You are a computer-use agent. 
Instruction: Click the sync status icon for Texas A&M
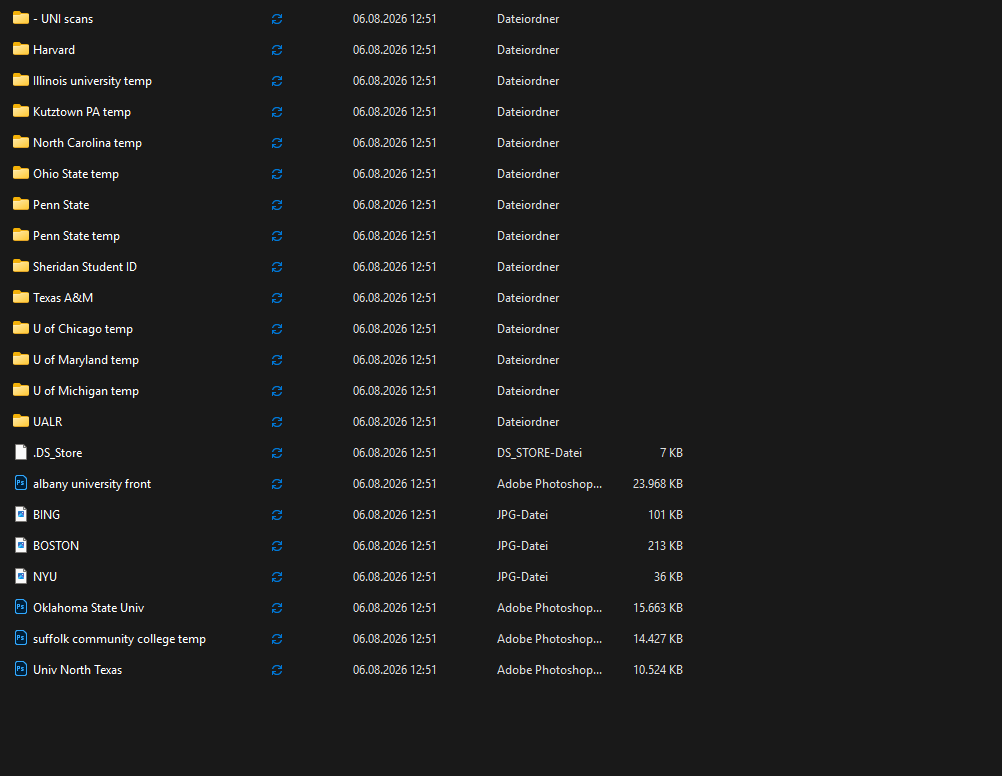pyautogui.click(x=277, y=298)
